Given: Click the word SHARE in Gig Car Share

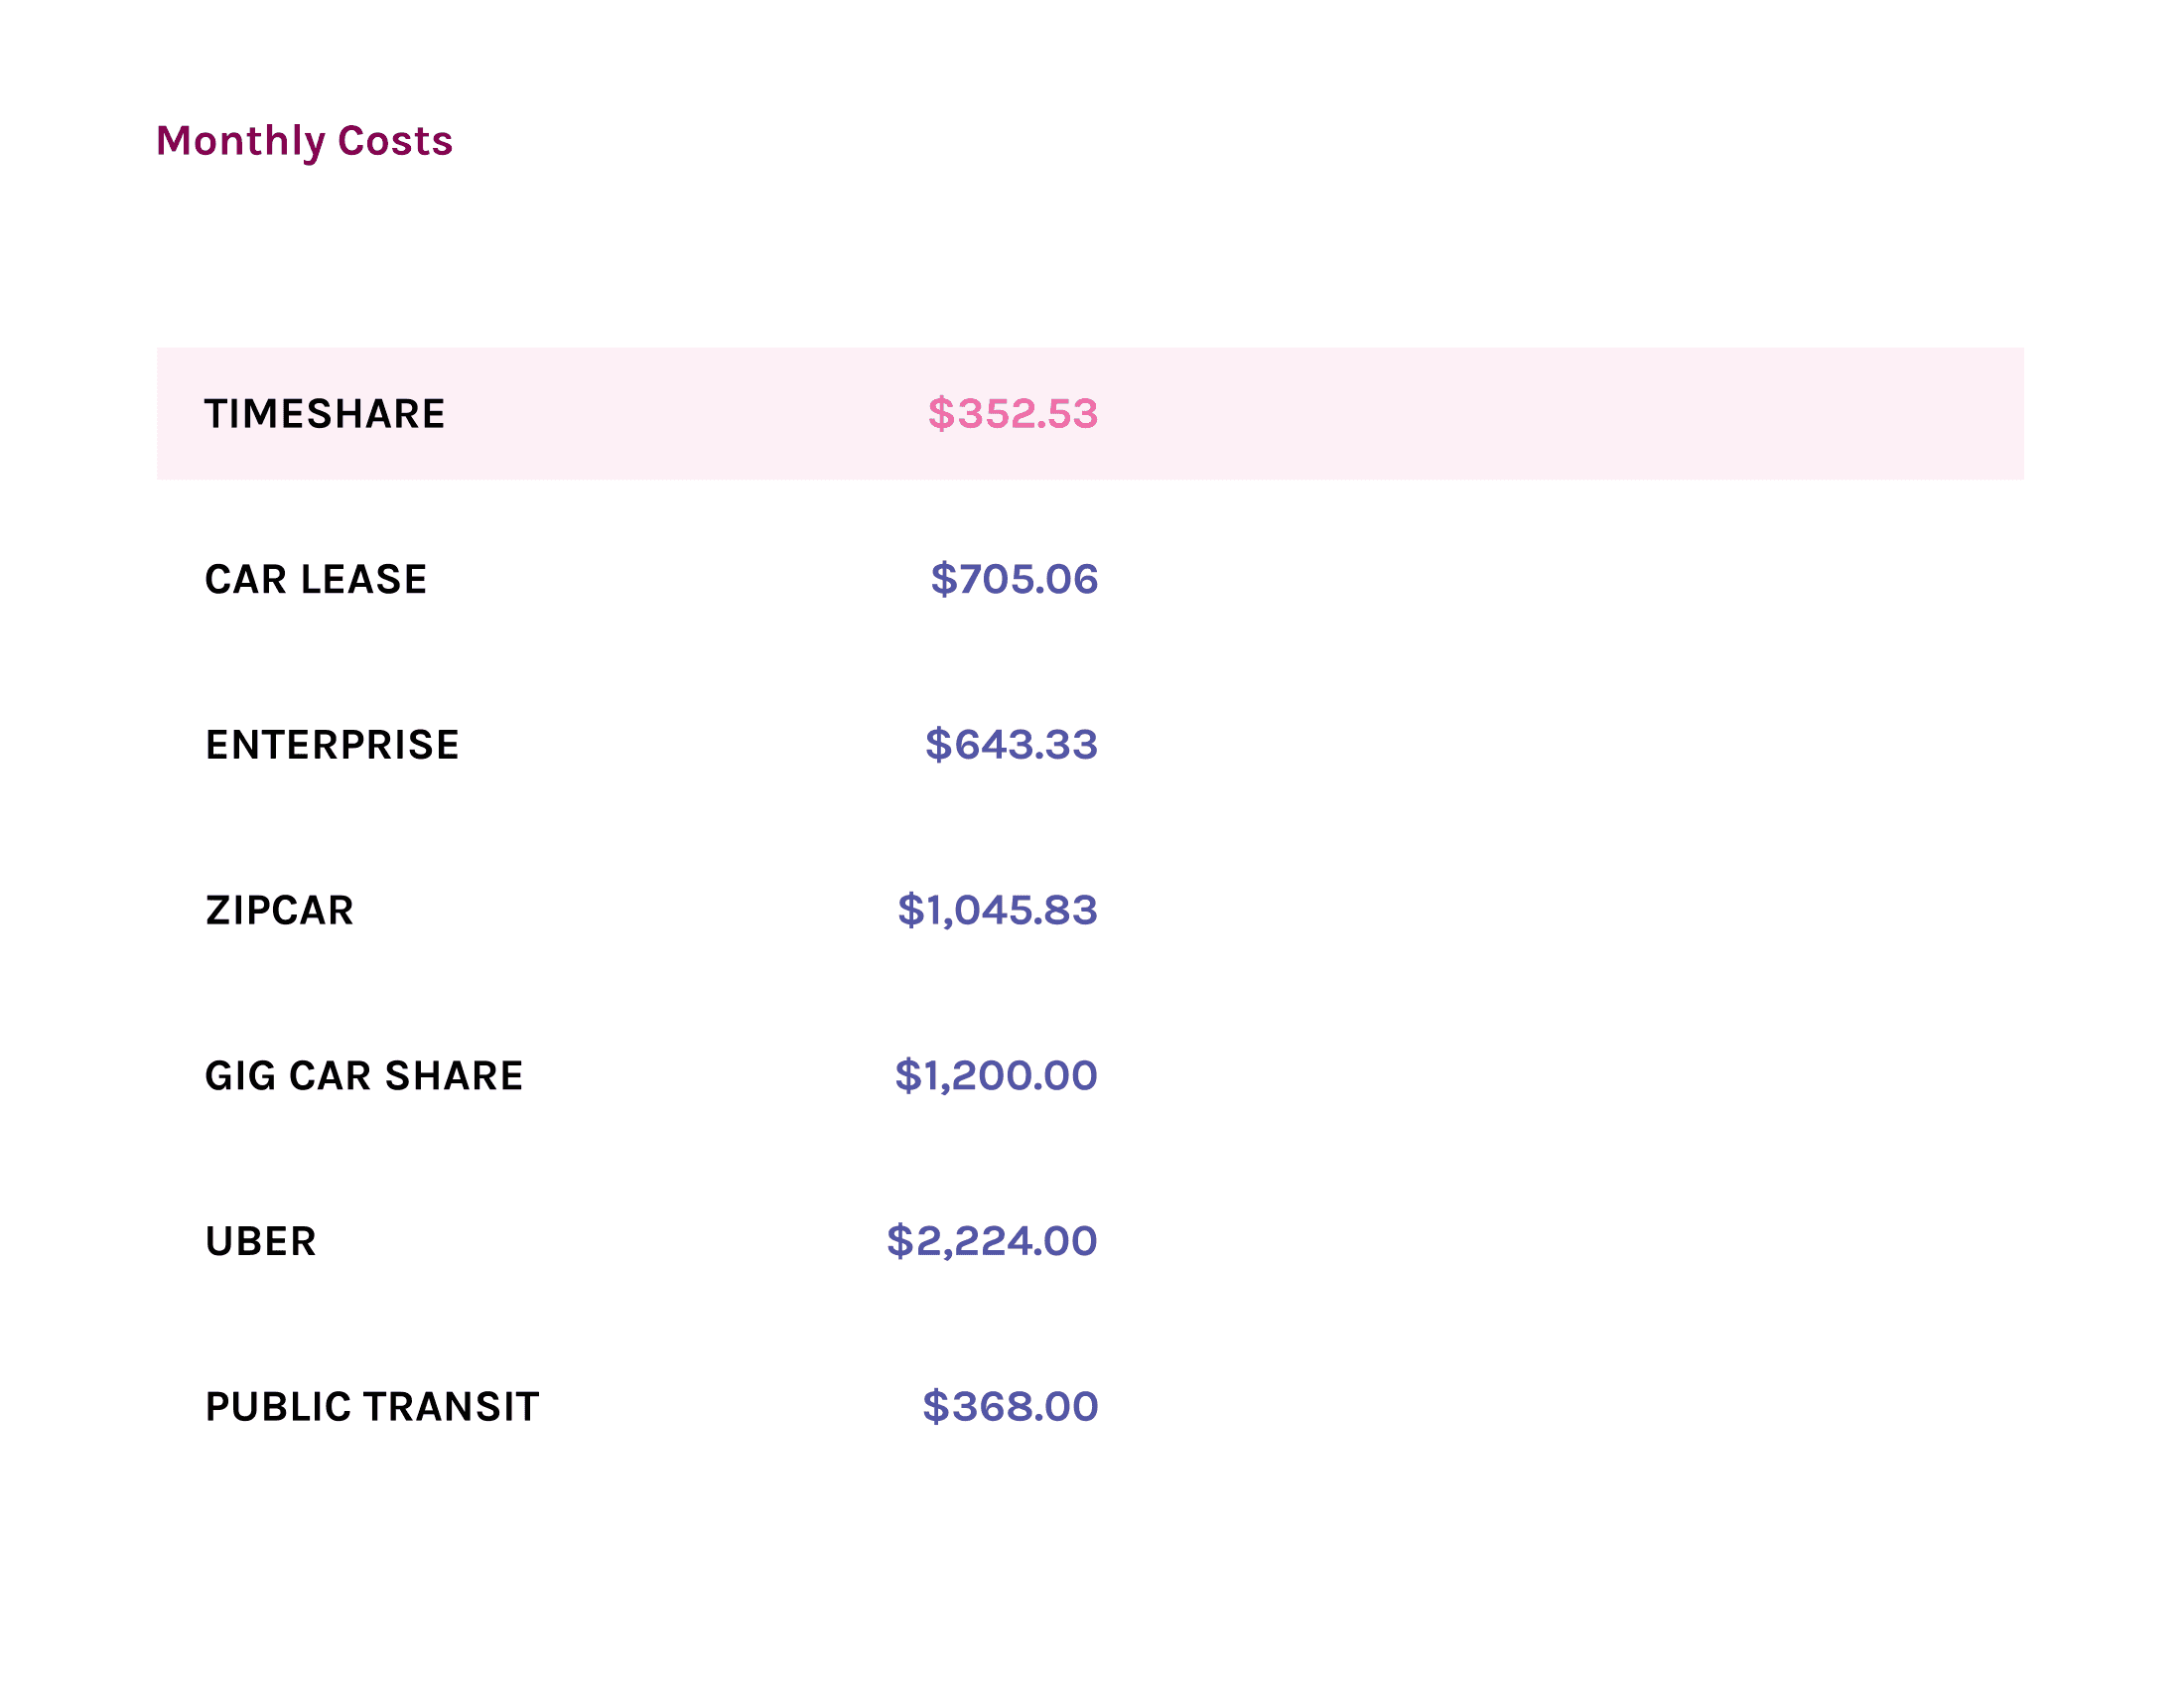Looking at the screenshot, I should pyautogui.click(x=454, y=1076).
